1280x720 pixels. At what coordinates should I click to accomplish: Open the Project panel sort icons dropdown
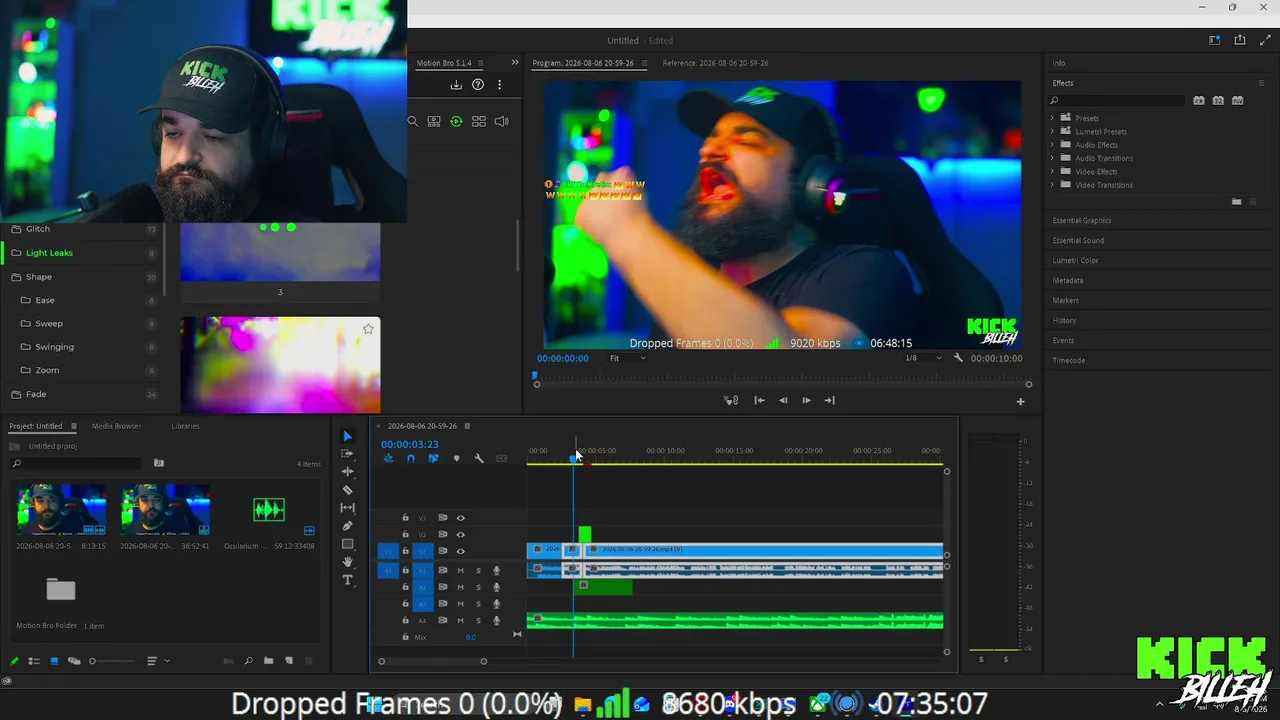[x=156, y=661]
